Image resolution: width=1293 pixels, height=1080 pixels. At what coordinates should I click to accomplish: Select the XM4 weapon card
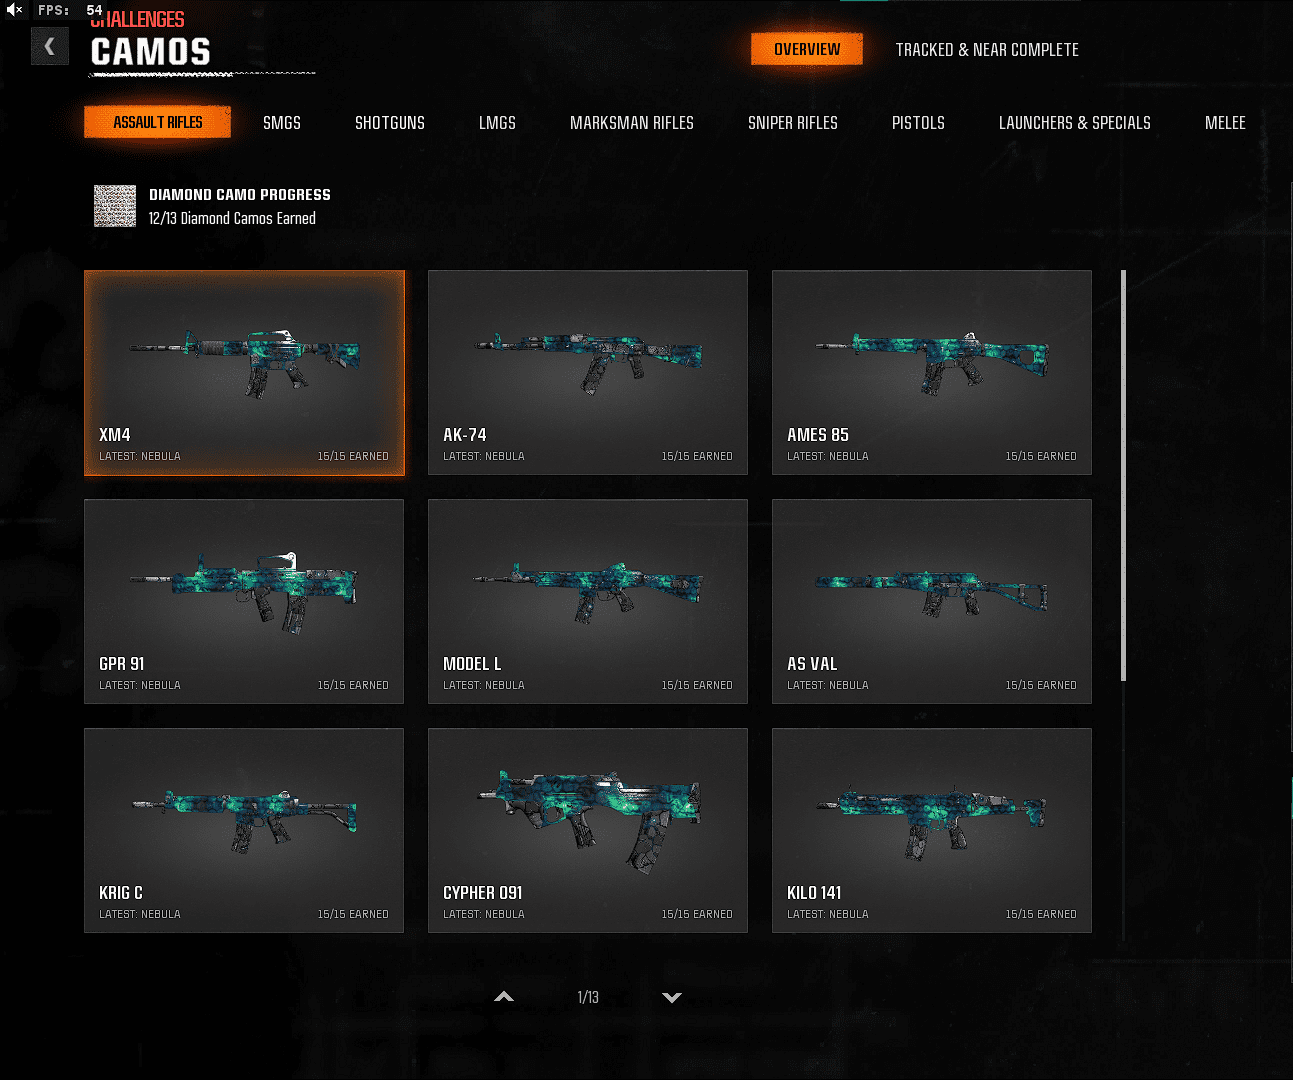coord(244,372)
